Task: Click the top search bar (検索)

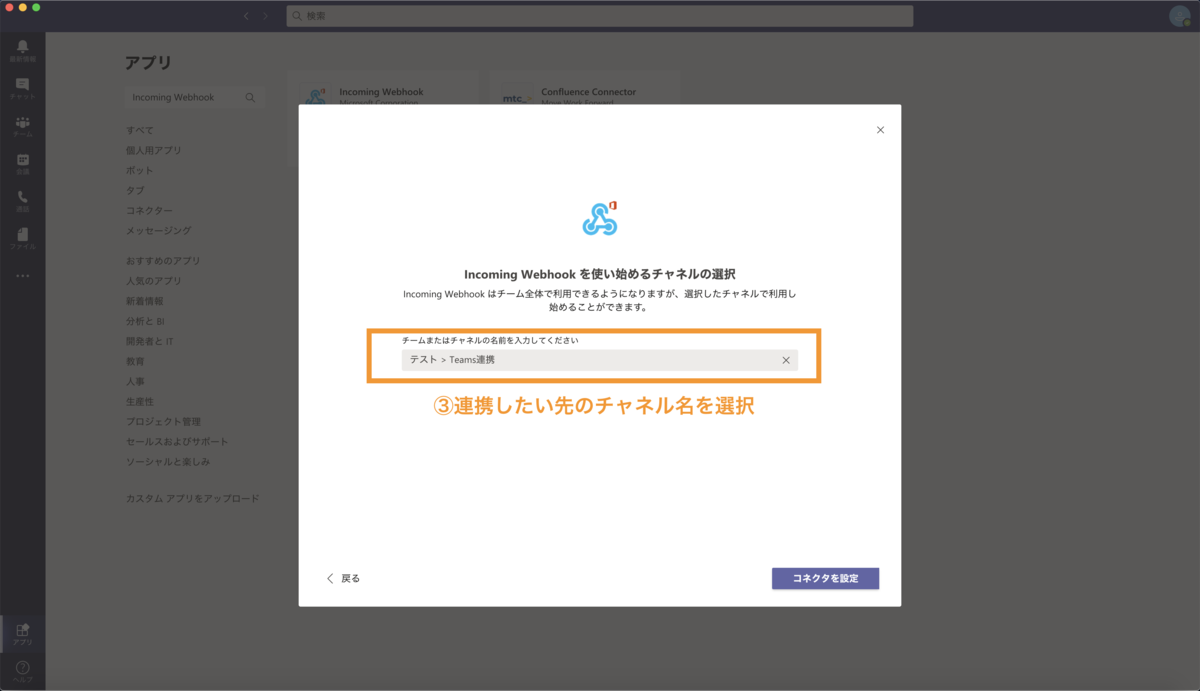Action: [x=600, y=16]
